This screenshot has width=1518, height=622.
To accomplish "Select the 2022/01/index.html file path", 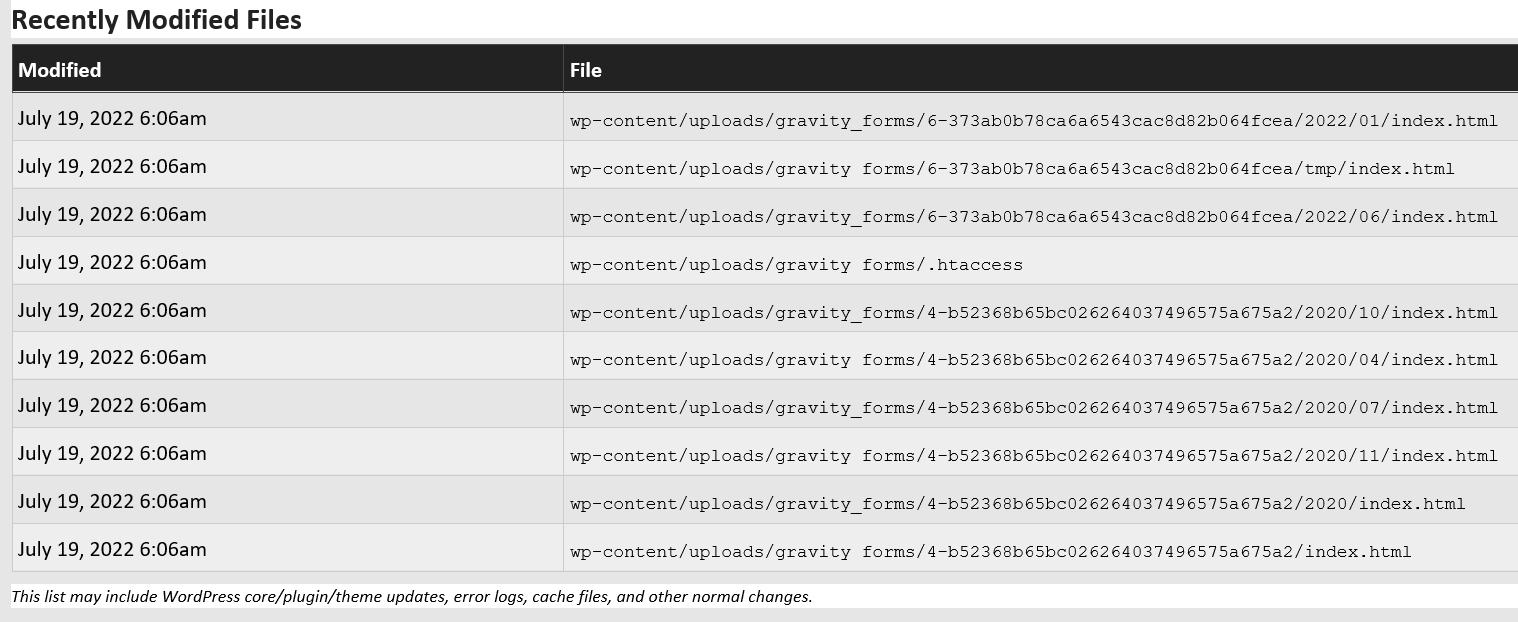I will 1034,121.
